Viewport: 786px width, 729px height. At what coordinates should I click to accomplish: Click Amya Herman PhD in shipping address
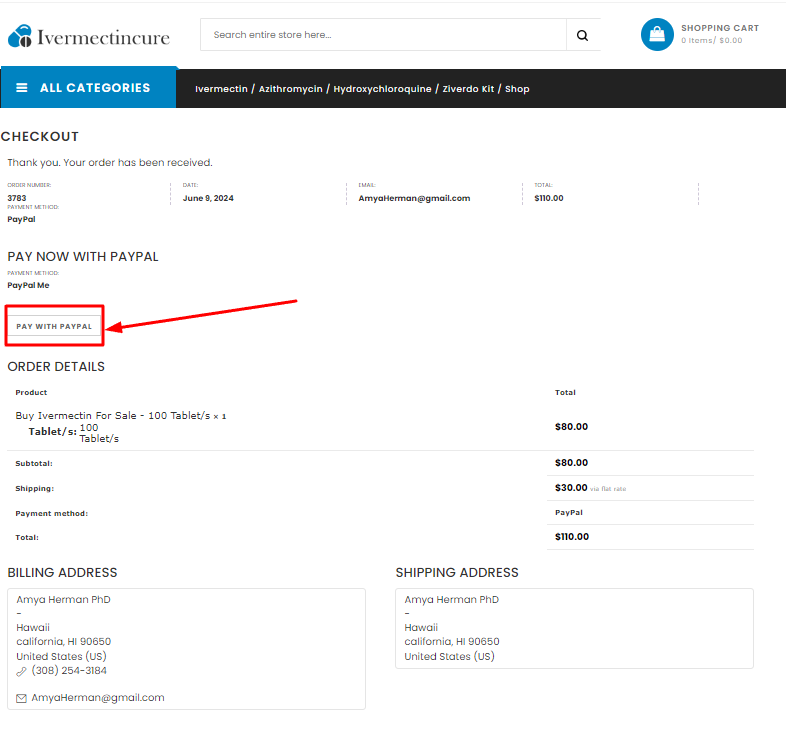[x=452, y=600]
